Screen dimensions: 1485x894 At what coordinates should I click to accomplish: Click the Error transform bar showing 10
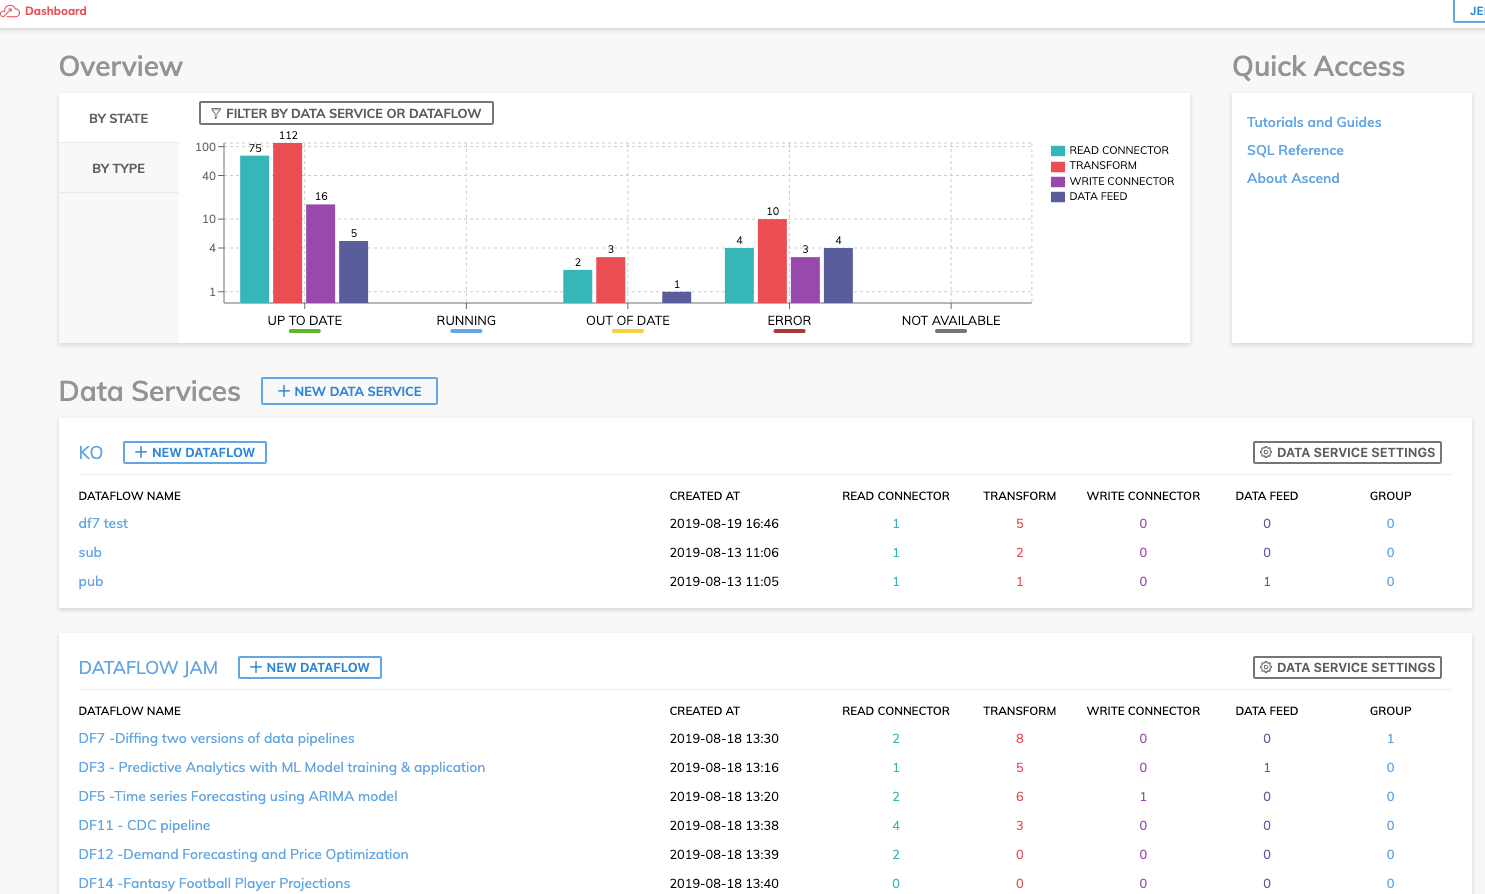[773, 261]
